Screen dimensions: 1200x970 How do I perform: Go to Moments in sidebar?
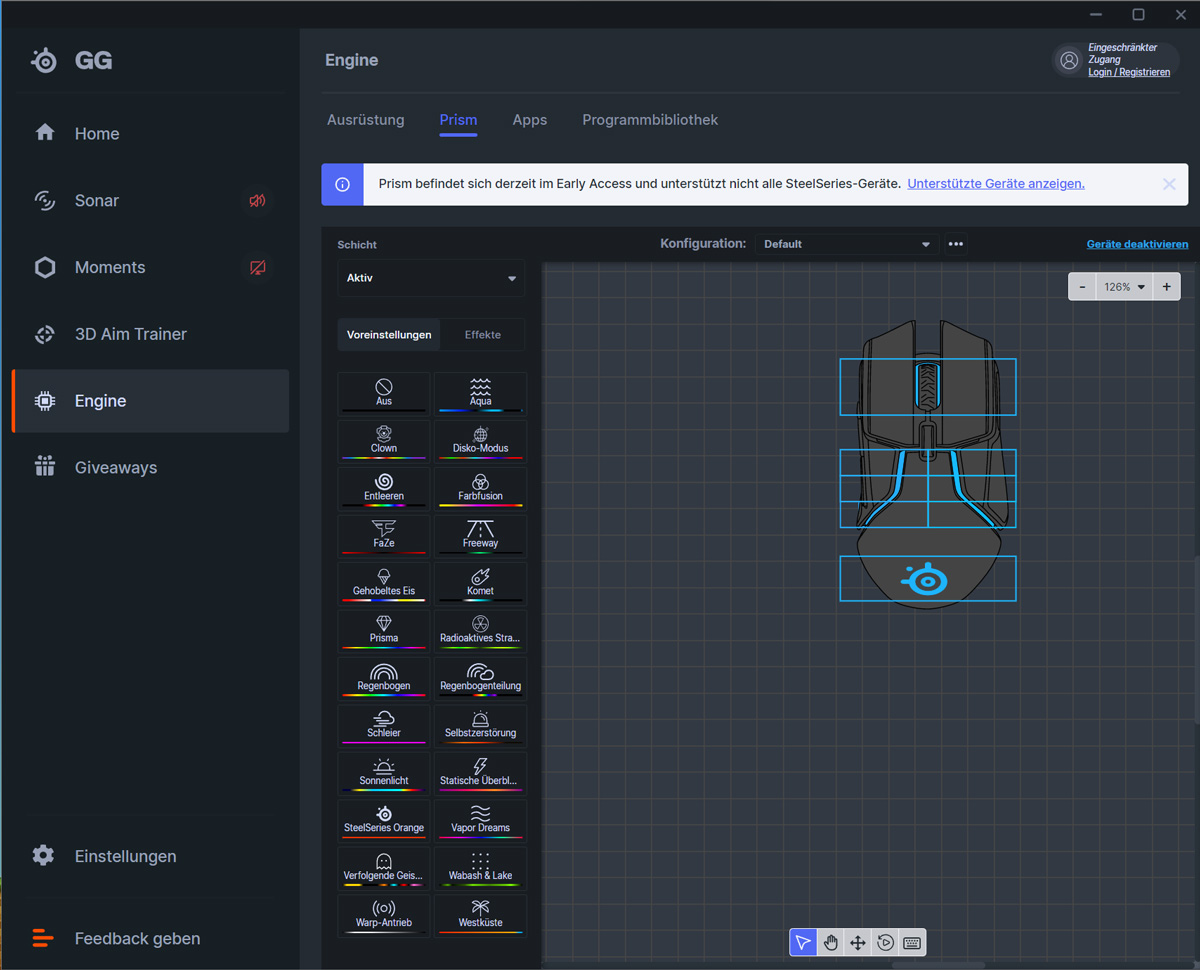click(150, 268)
